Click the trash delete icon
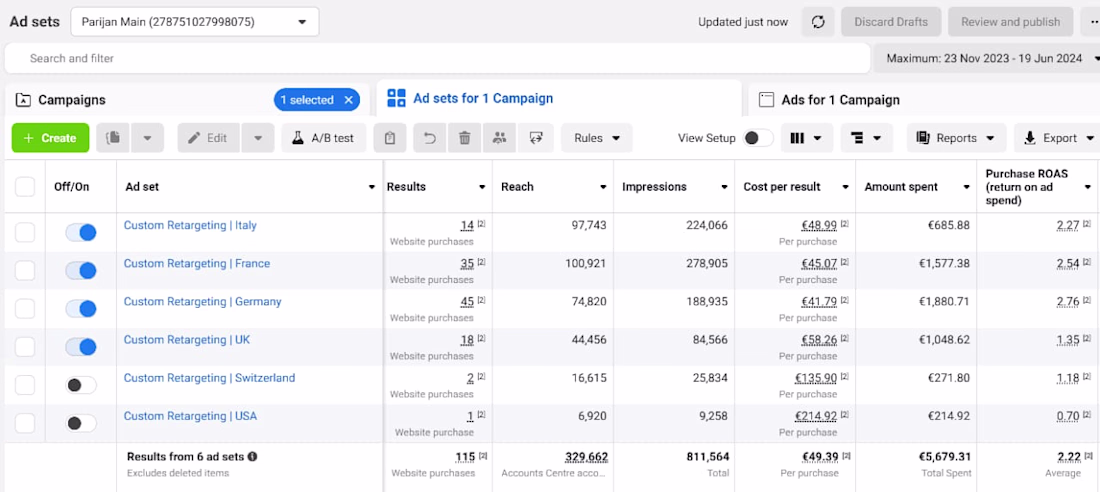This screenshot has height=492, width=1100. point(464,138)
